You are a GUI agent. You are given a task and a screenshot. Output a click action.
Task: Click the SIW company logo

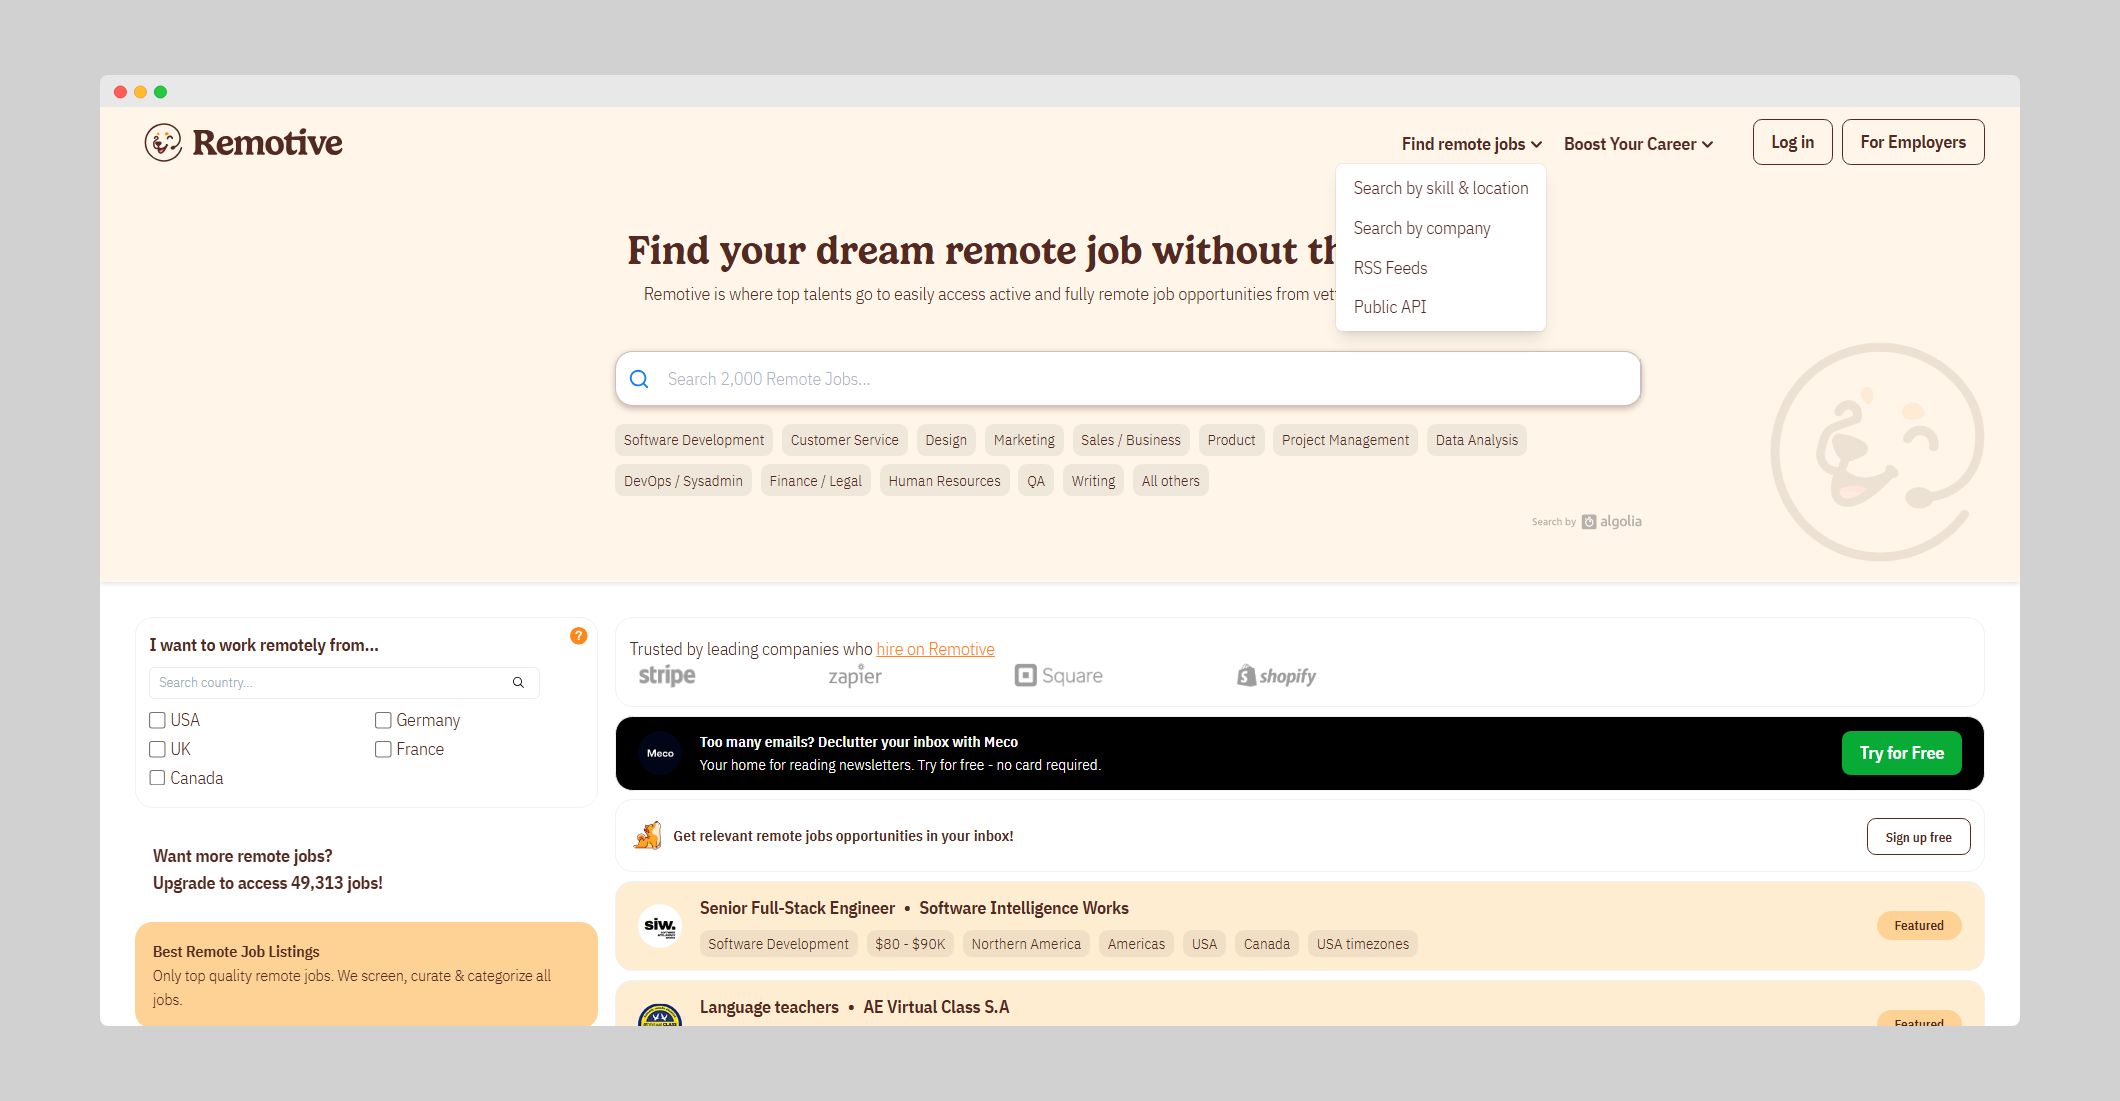pyautogui.click(x=660, y=926)
